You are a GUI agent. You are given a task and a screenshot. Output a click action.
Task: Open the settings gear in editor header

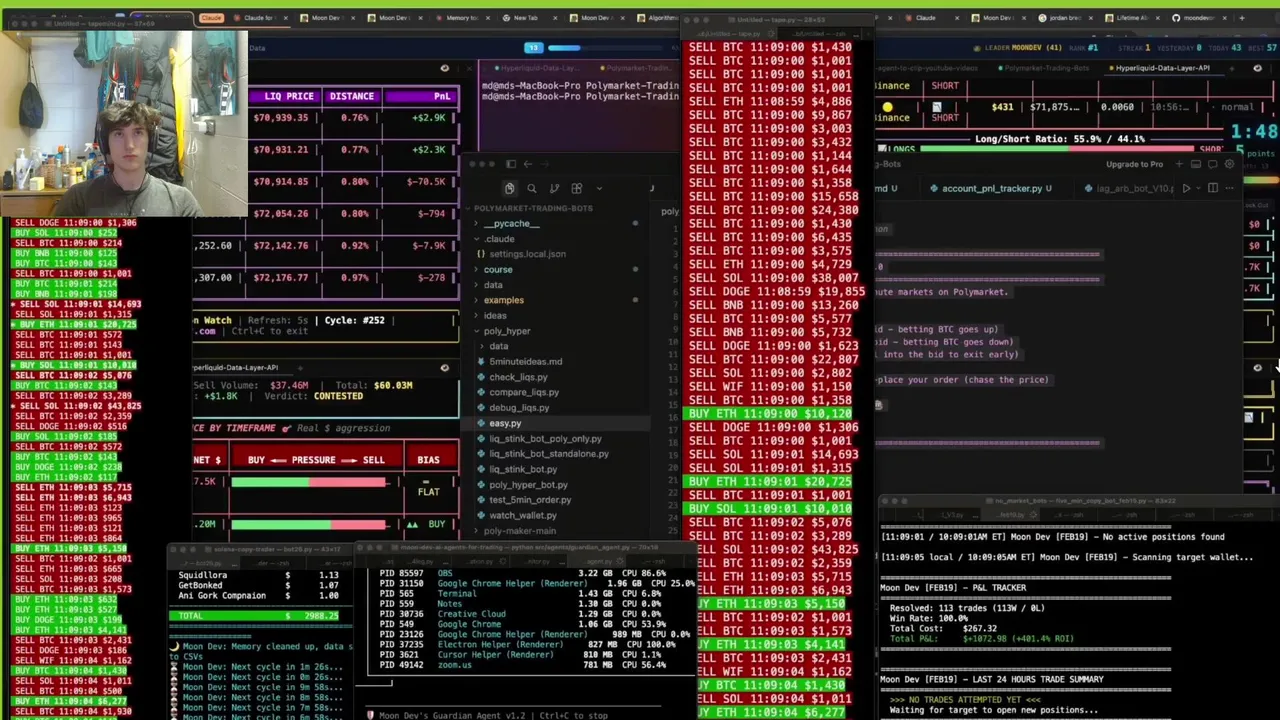pos(1229,164)
